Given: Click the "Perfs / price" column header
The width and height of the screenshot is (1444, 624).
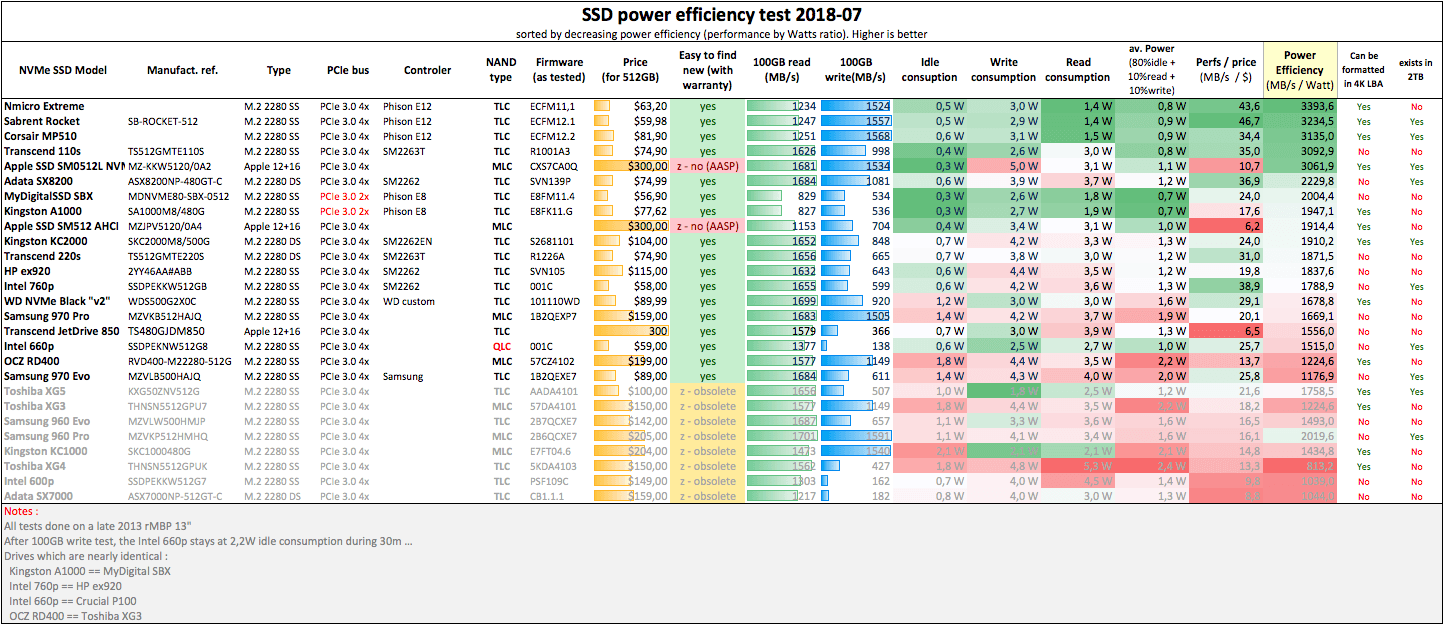Looking at the screenshot, I should tap(1226, 70).
